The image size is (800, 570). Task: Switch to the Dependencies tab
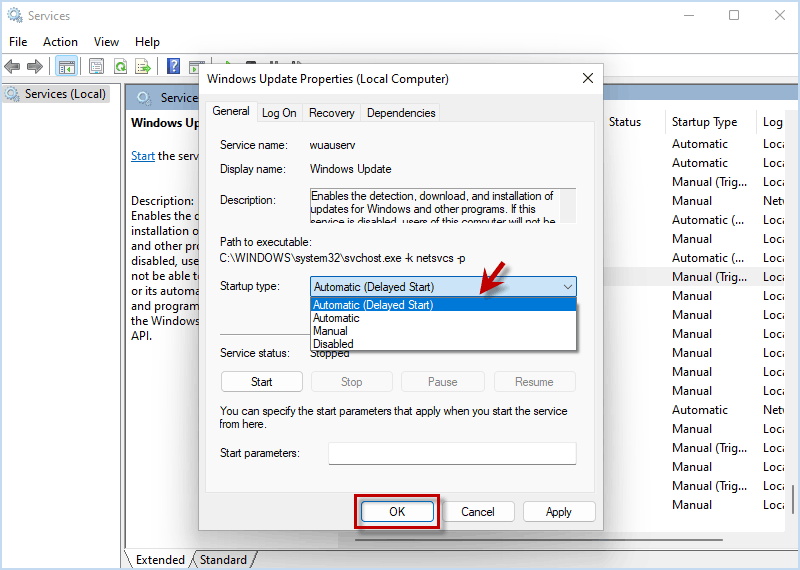click(x=401, y=113)
